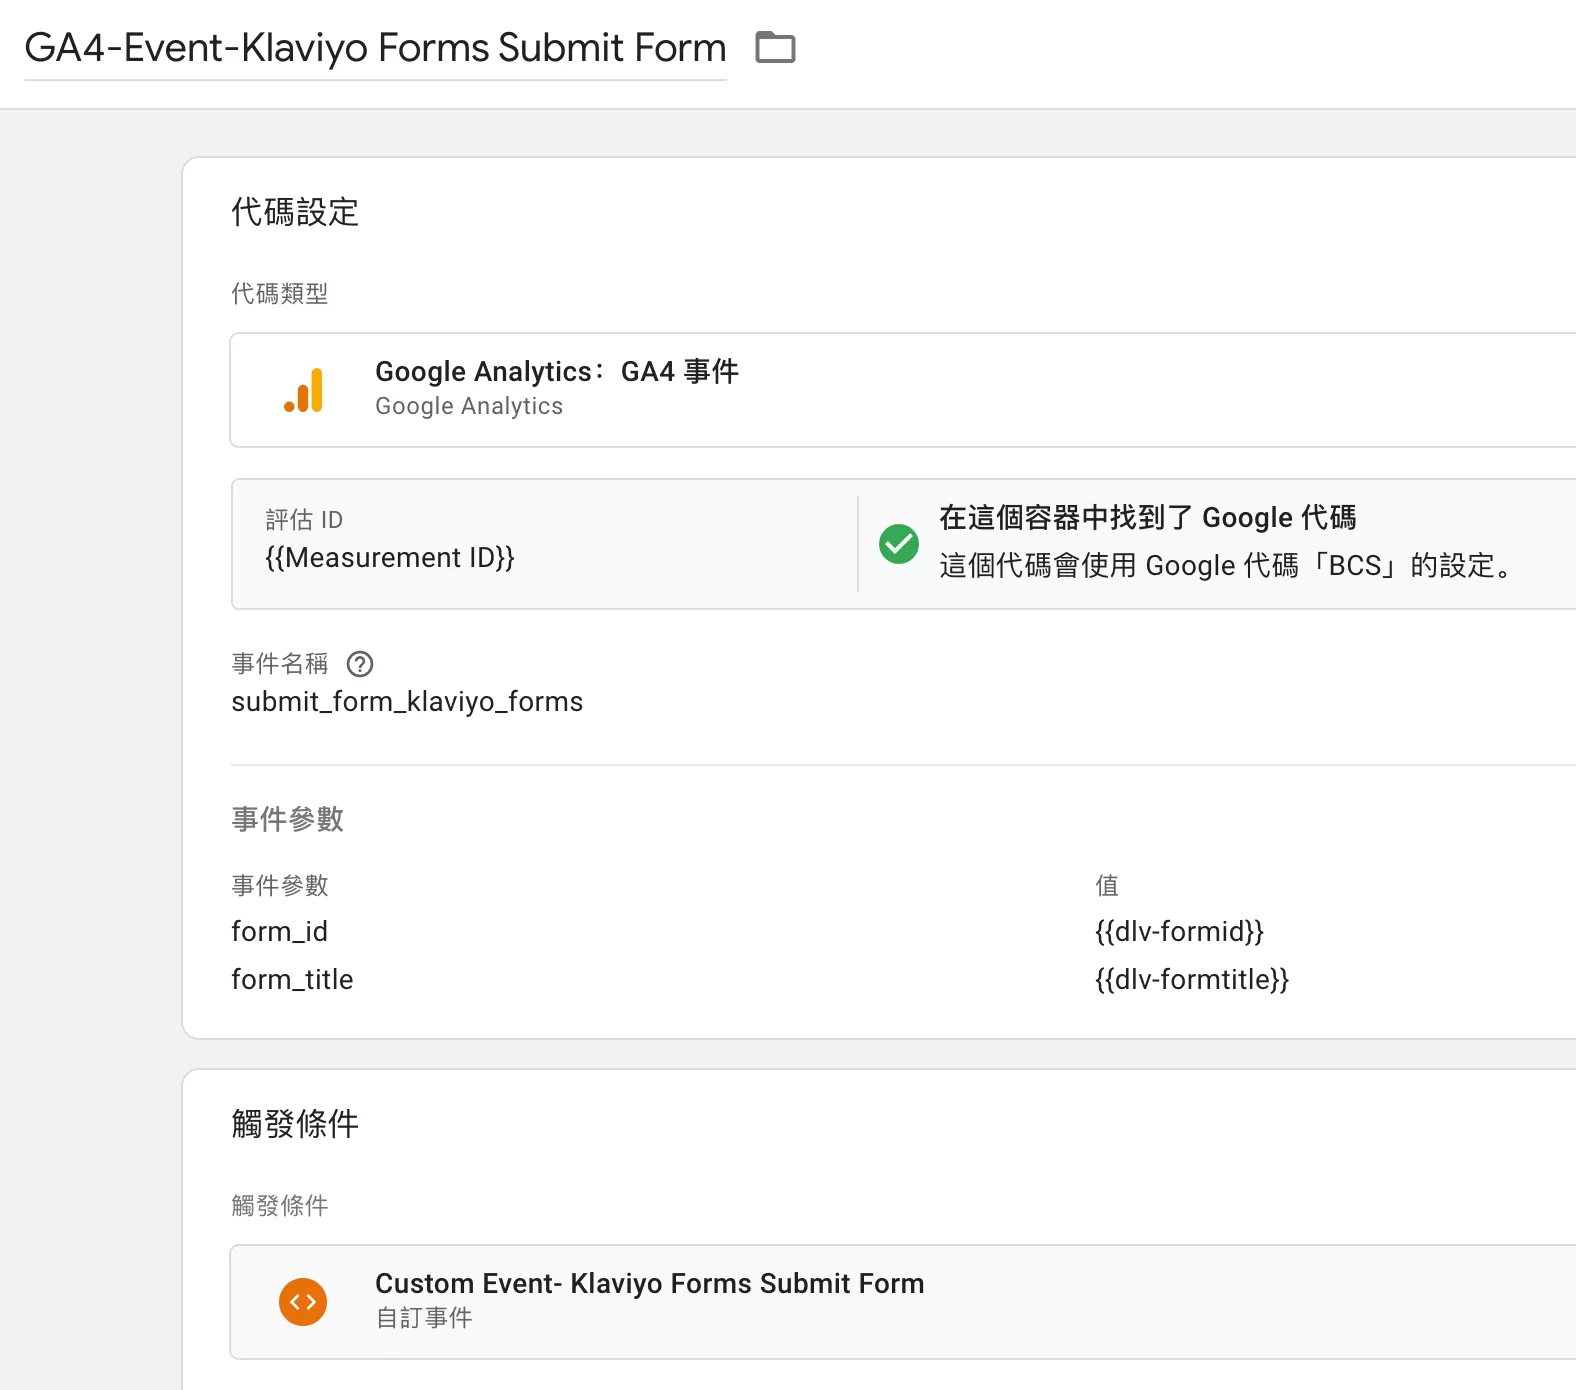The image size is (1576, 1390).
Task: Click the 評估 ID label
Action: (x=304, y=520)
